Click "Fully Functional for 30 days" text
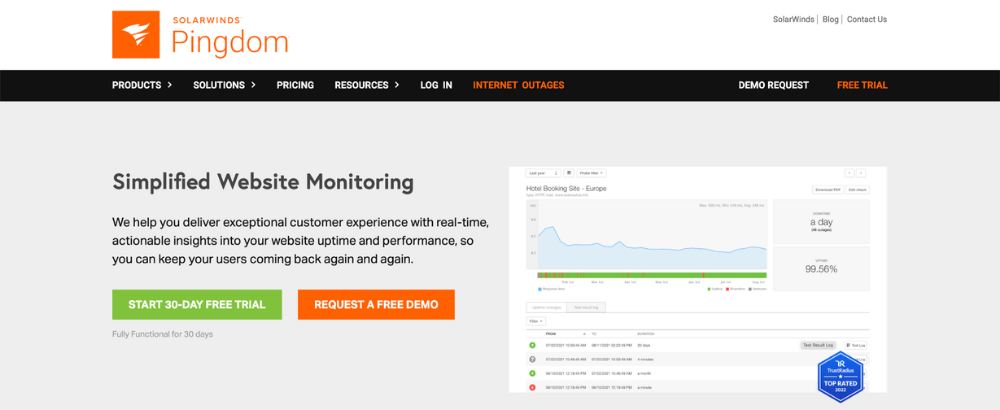The width and height of the screenshot is (1000, 410). [163, 334]
